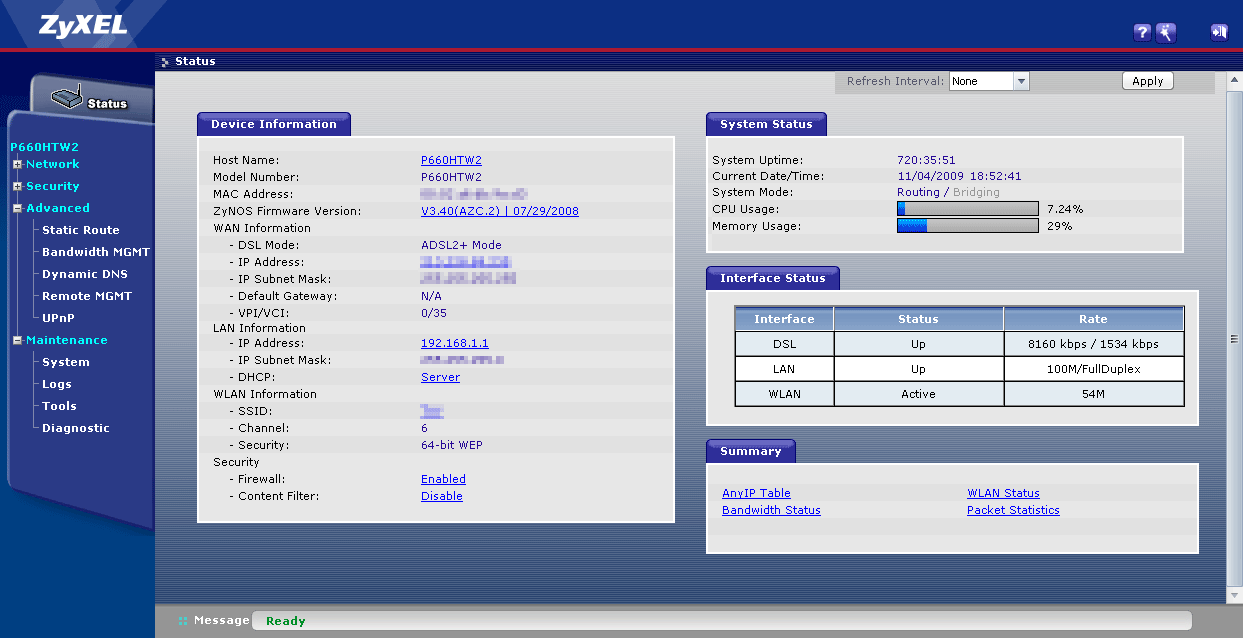
Task: Switch System Mode to Routing
Action: click(x=919, y=192)
